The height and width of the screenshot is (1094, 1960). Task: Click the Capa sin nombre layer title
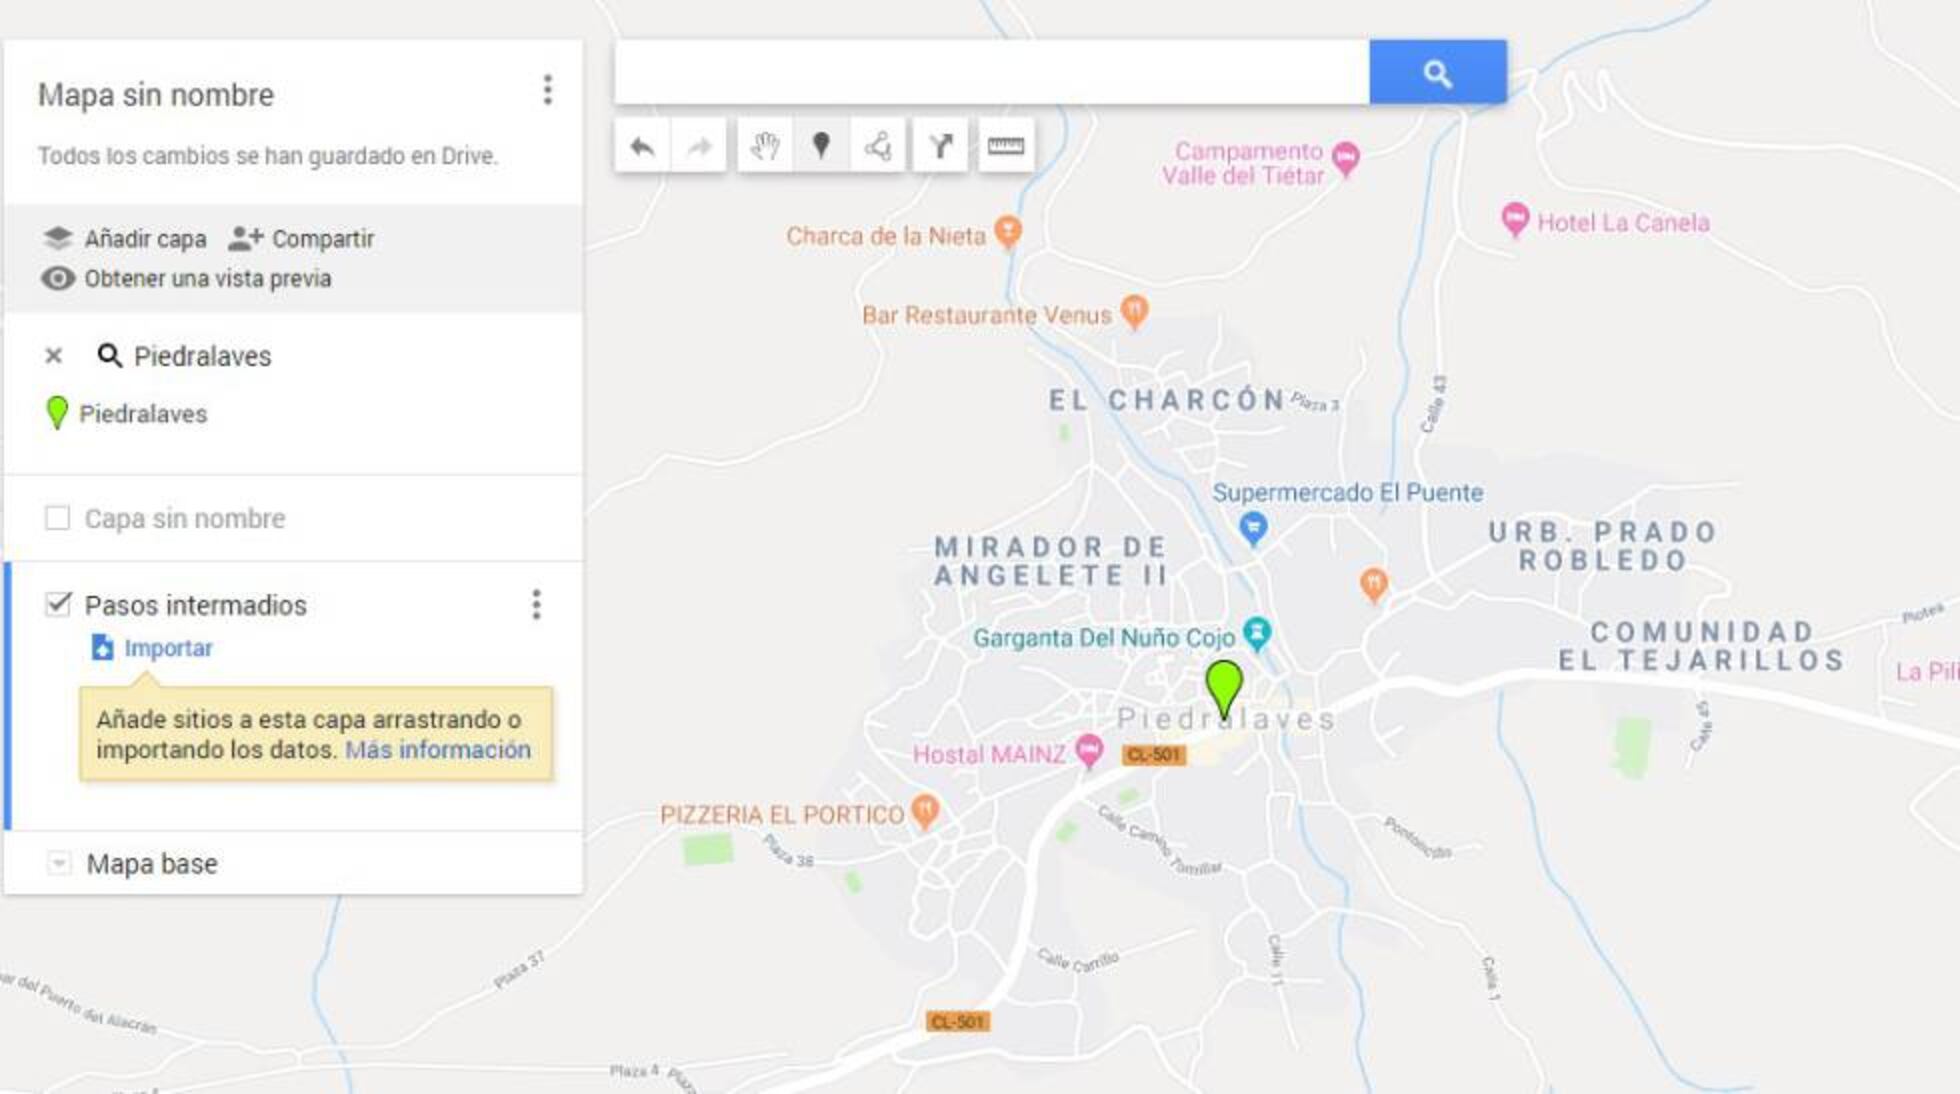tap(185, 518)
